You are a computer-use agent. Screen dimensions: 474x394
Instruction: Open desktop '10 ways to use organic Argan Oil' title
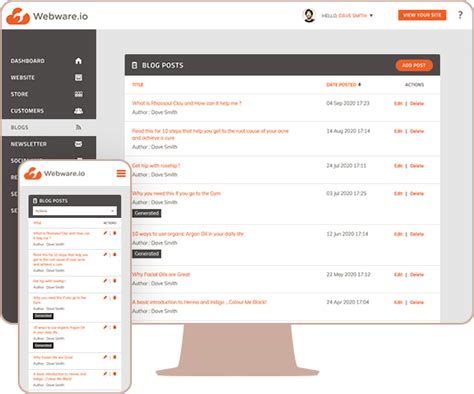click(x=188, y=234)
